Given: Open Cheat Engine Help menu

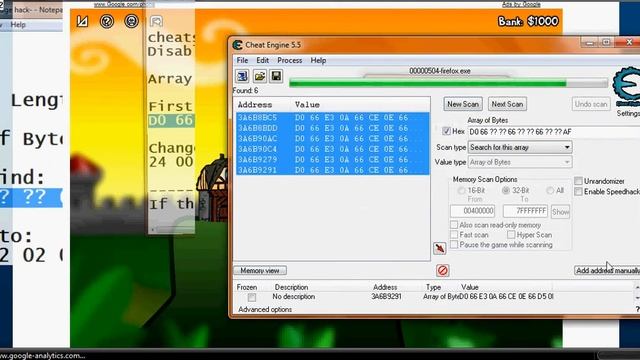Looking at the screenshot, I should (318, 60).
